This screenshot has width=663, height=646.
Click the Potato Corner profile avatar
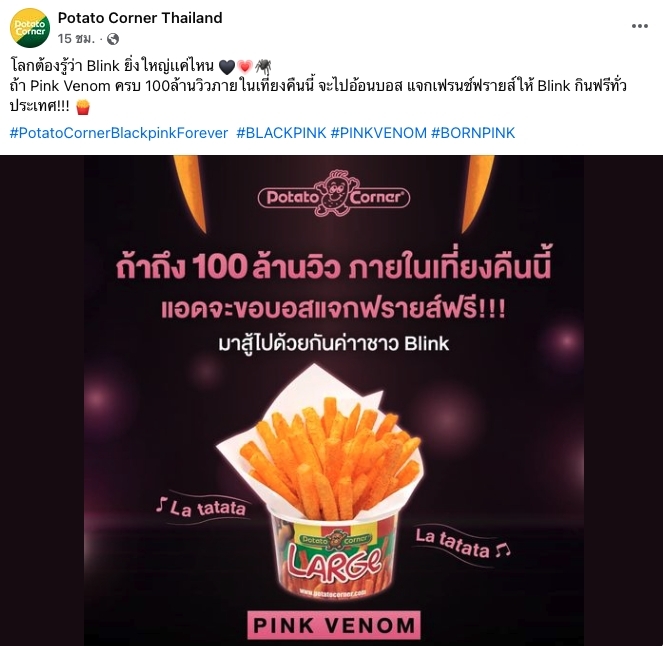pos(30,28)
